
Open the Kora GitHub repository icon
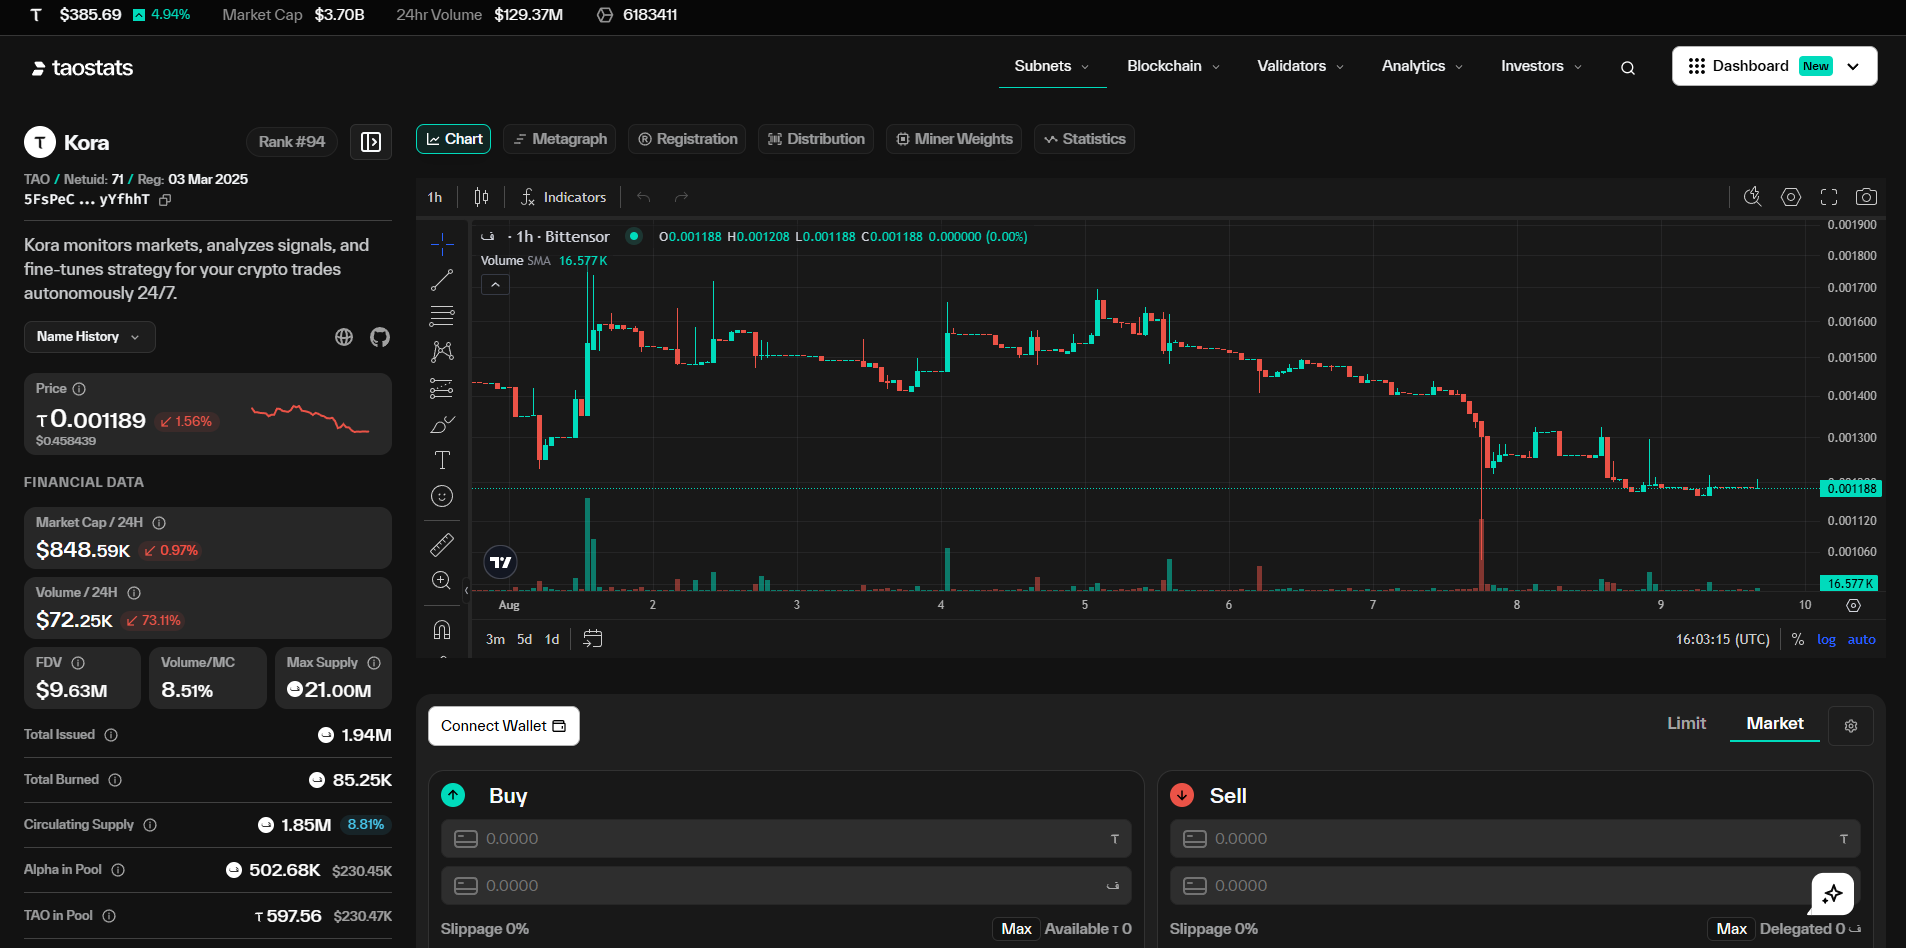[380, 337]
